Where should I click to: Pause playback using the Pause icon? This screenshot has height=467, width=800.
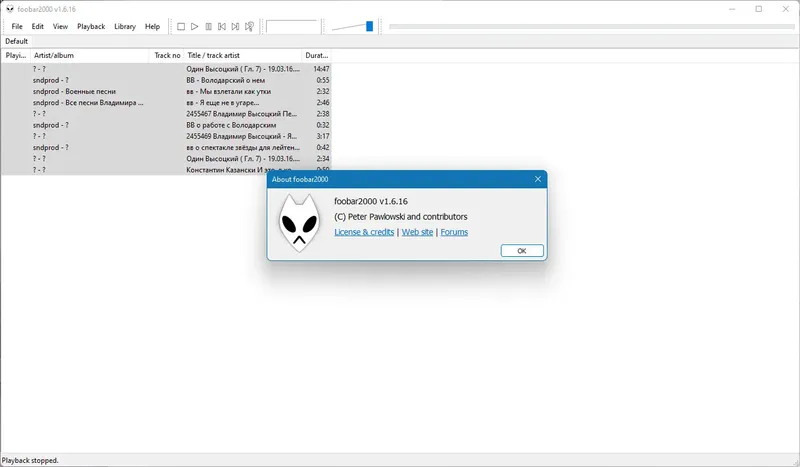click(208, 27)
